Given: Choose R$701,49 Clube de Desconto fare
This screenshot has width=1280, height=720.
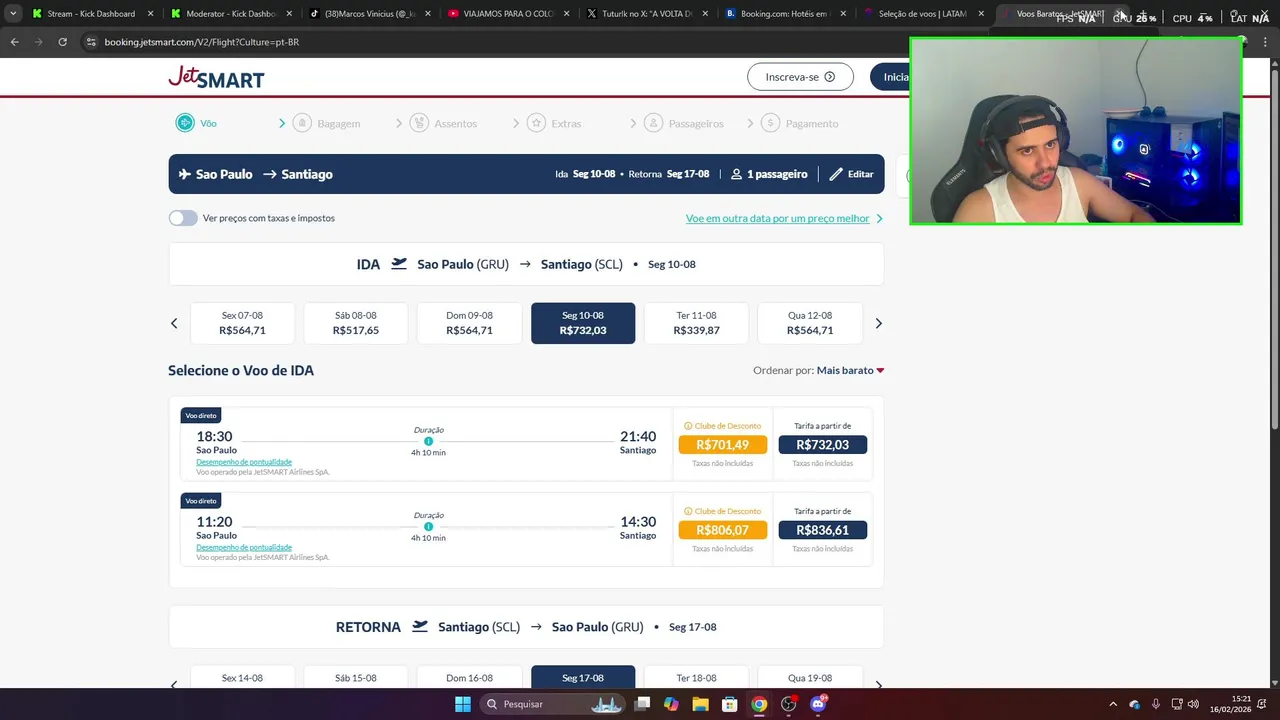Looking at the screenshot, I should coord(722,445).
